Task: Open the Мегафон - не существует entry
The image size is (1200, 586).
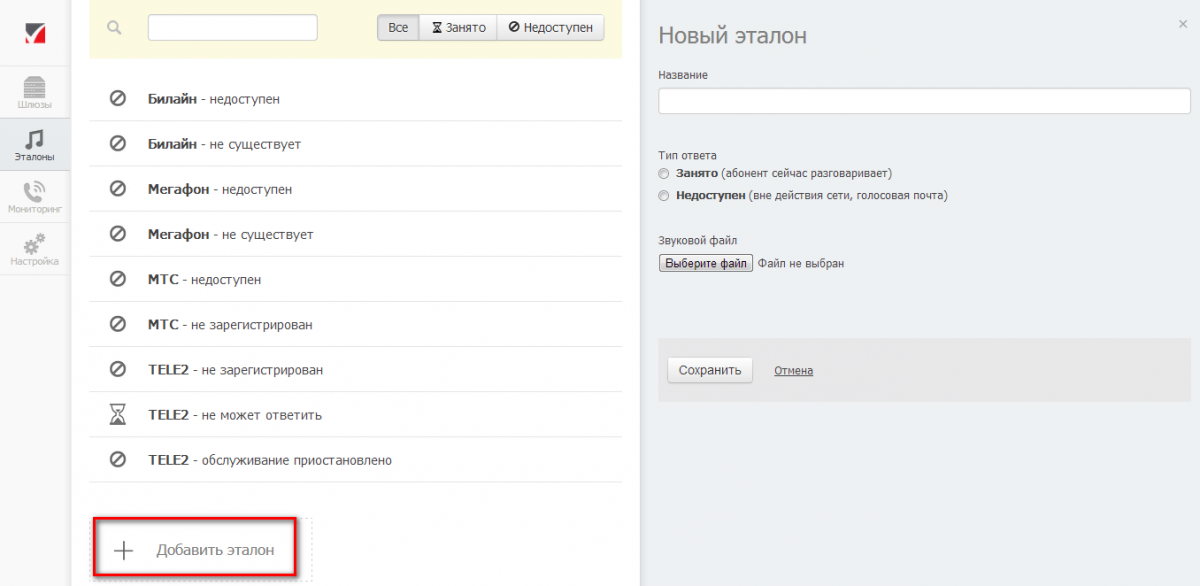Action: tap(230, 235)
